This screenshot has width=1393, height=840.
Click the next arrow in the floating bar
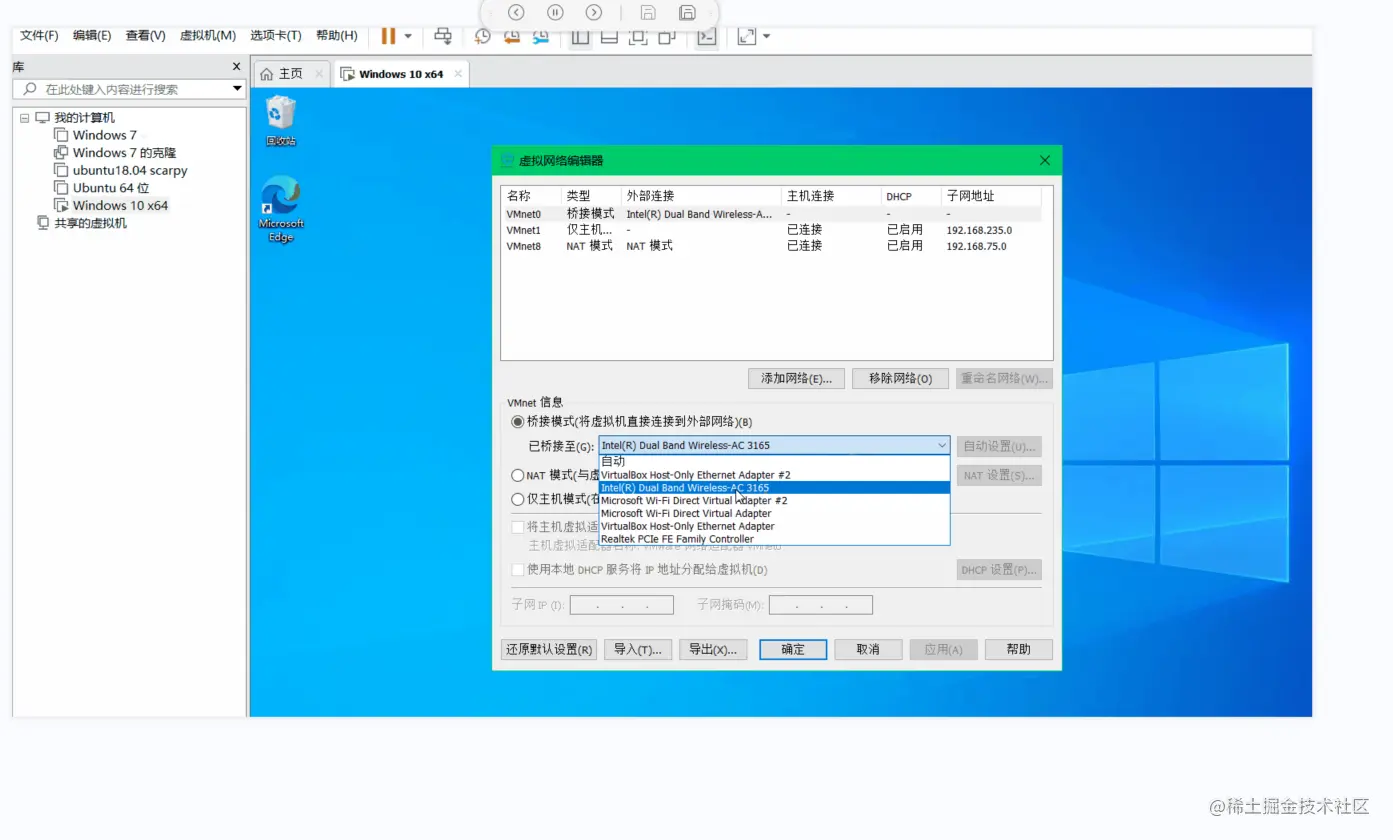594,13
